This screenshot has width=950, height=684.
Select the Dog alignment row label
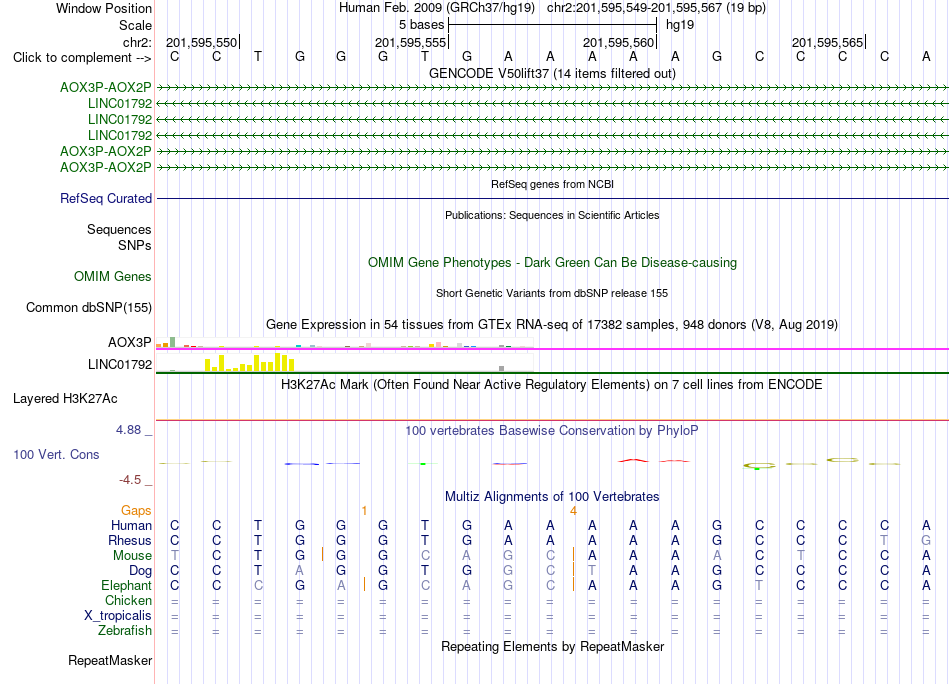pos(140,571)
